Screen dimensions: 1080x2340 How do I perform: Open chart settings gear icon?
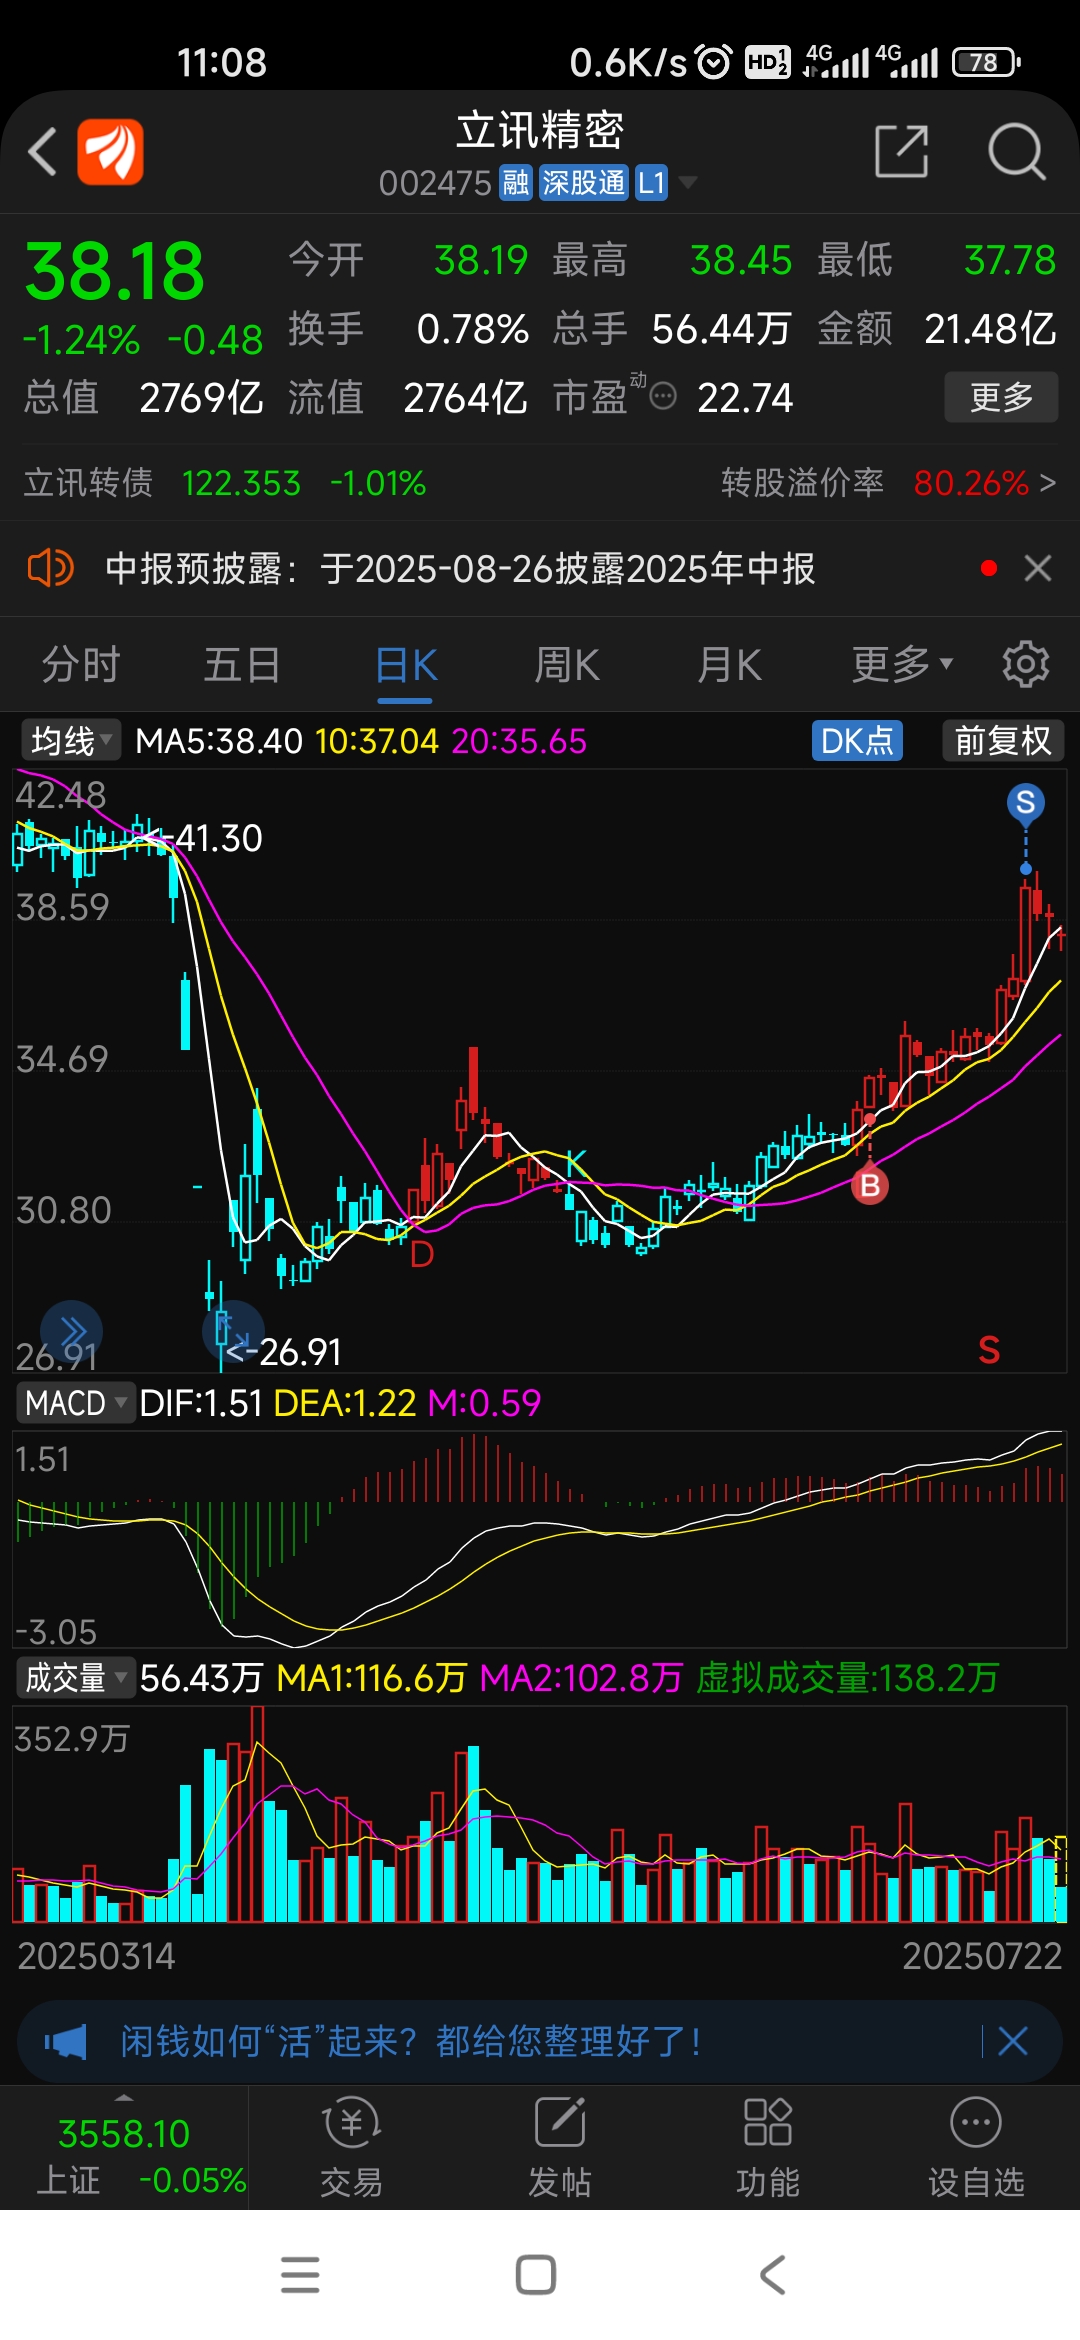click(x=1026, y=664)
